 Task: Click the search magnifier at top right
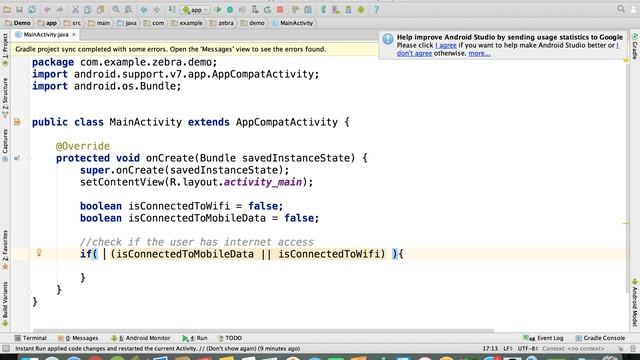pyautogui.click(x=621, y=9)
